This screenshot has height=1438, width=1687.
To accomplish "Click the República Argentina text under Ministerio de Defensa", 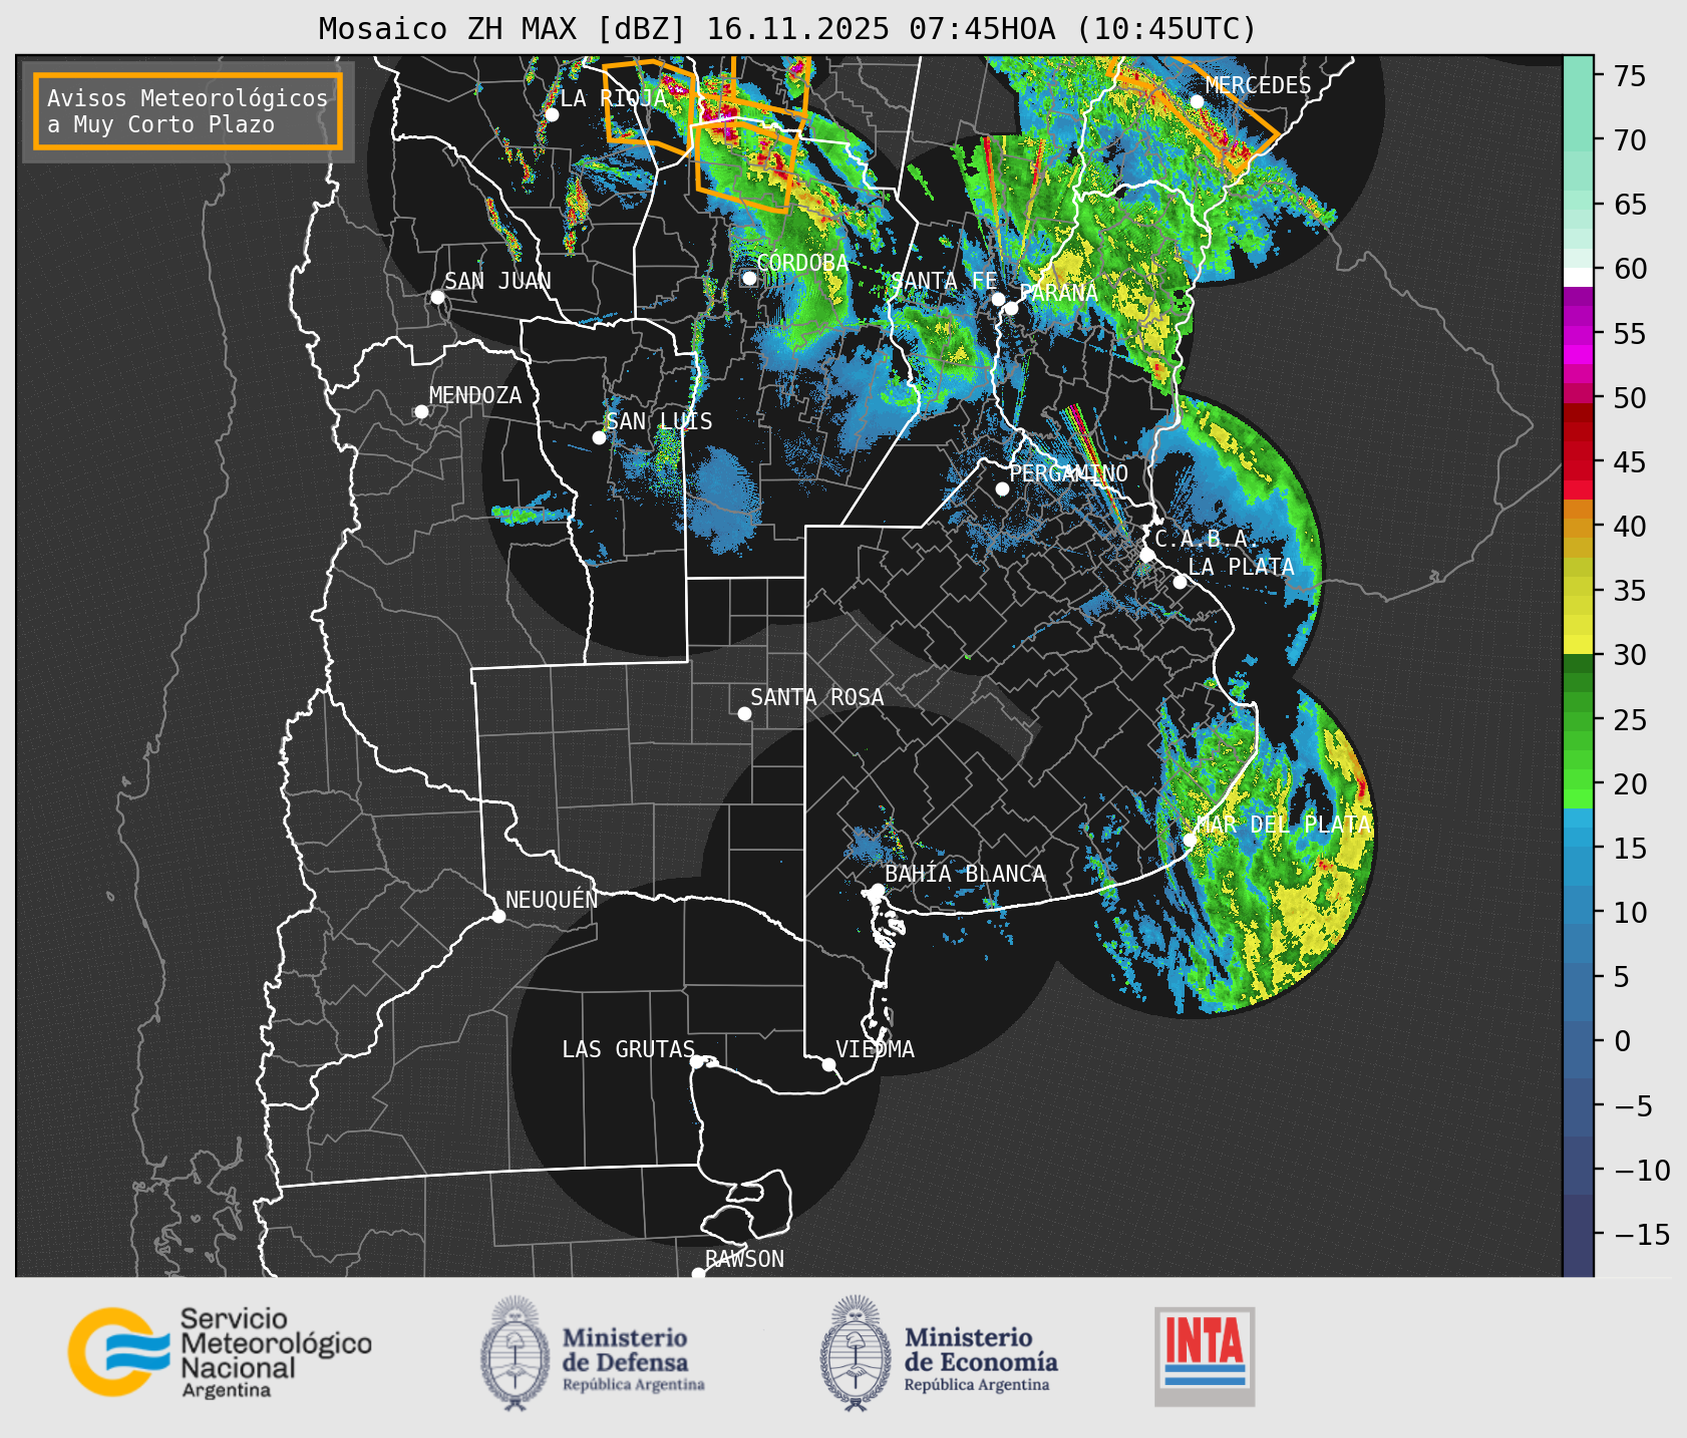I will [633, 1385].
